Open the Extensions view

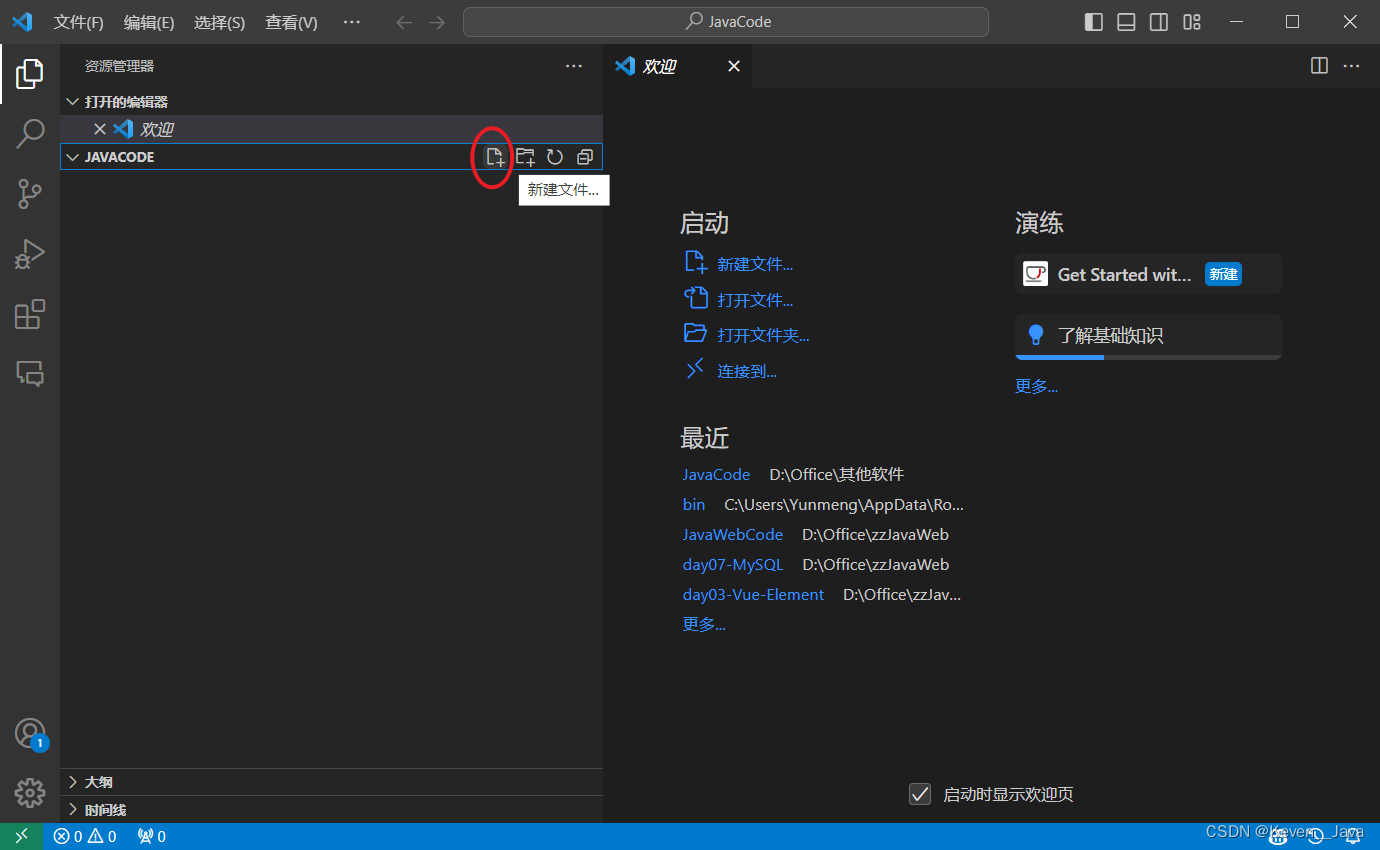tap(30, 314)
